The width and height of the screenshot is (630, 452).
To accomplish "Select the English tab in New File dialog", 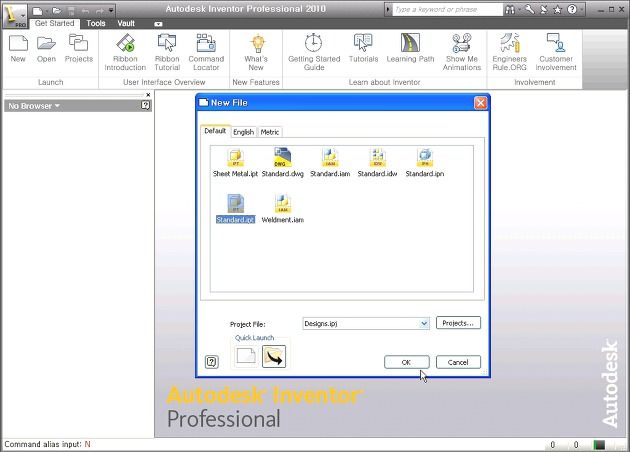I will click(x=243, y=132).
